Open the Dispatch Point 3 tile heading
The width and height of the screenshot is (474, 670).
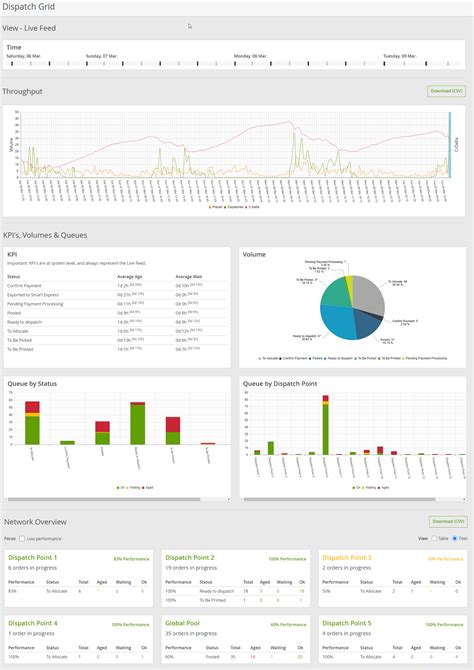tap(347, 558)
